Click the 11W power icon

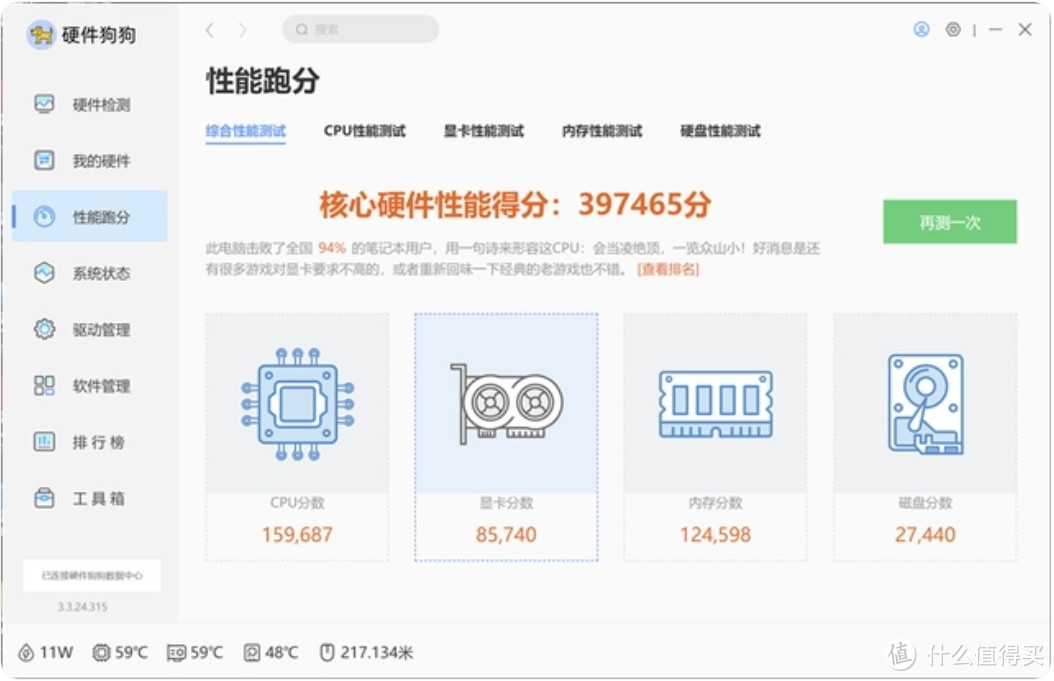[26, 652]
